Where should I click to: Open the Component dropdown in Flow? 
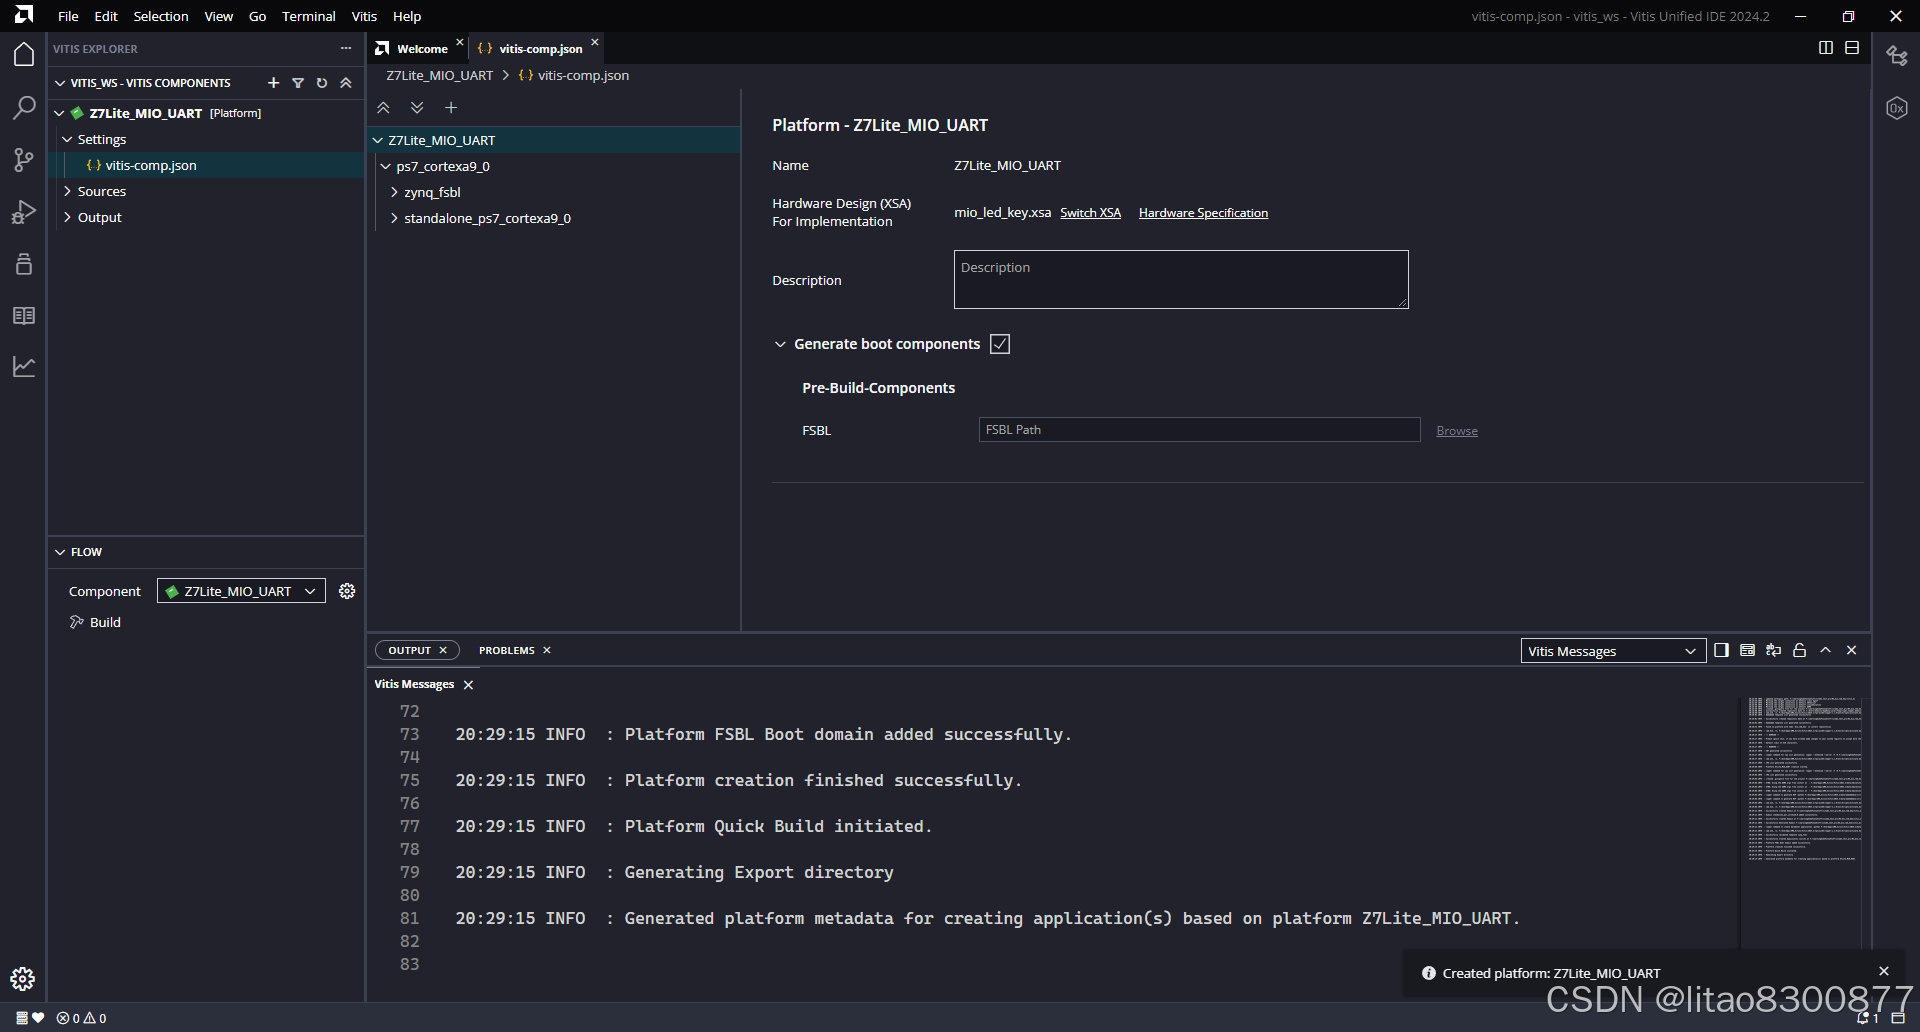[241, 591]
